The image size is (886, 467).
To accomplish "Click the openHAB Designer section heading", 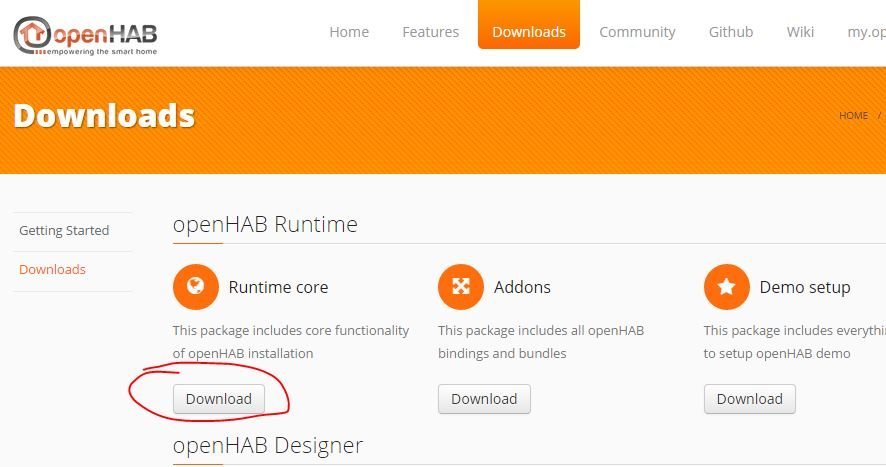I will 268,446.
